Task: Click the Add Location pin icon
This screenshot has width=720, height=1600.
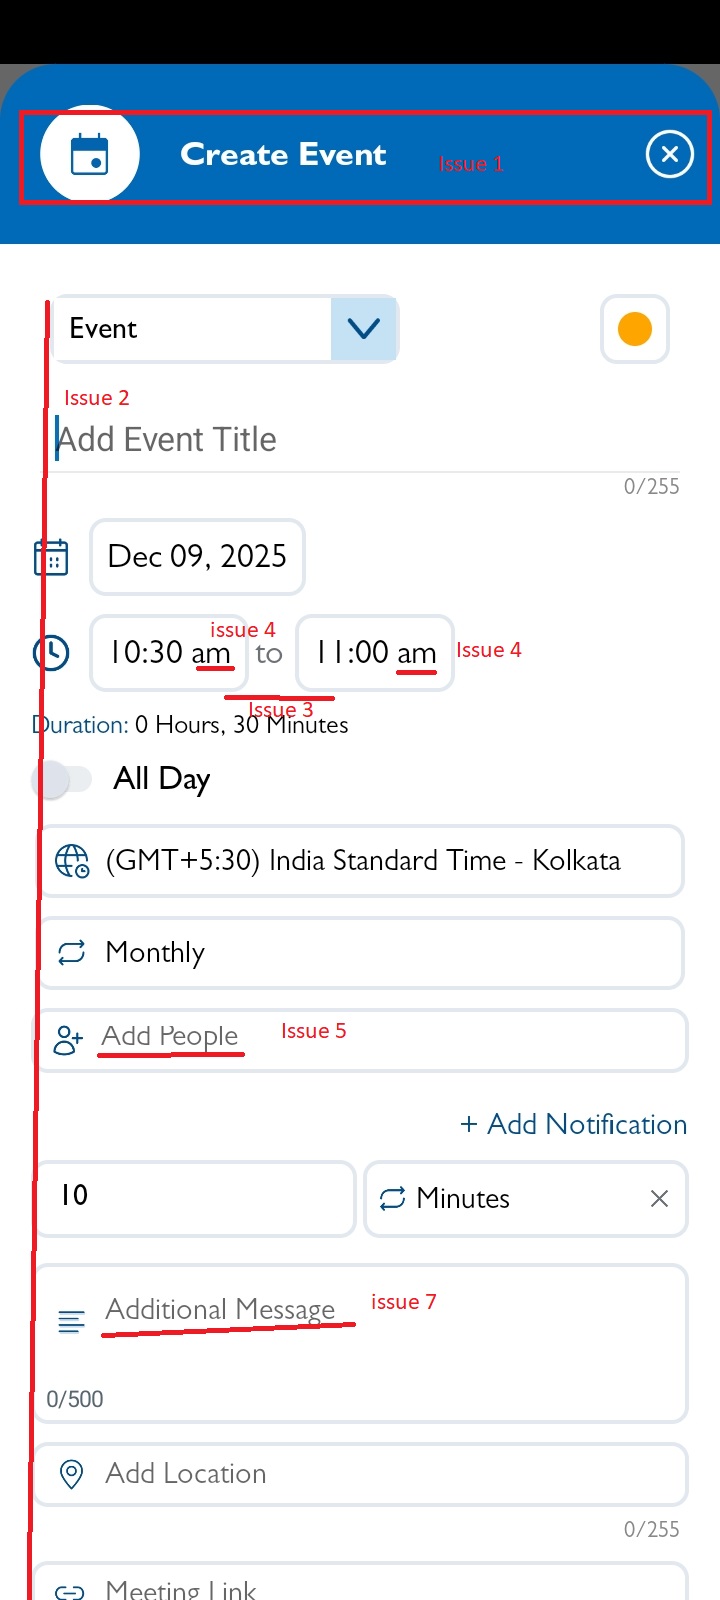Action: 71,1474
